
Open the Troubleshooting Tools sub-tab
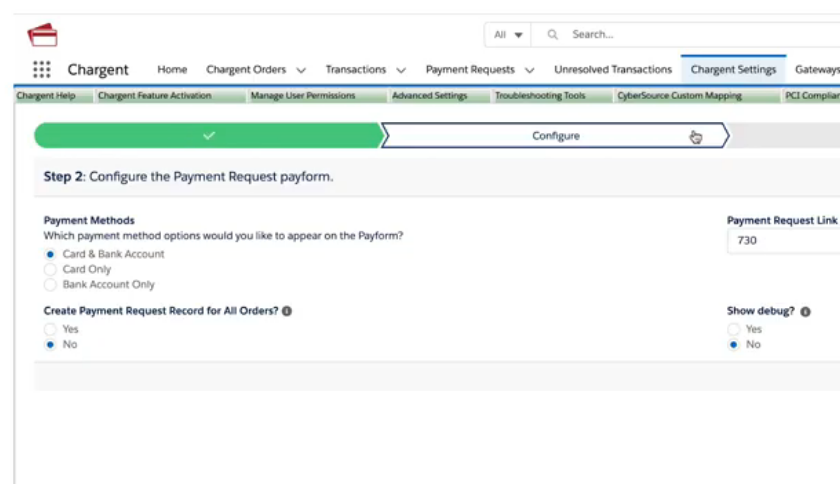coord(540,96)
